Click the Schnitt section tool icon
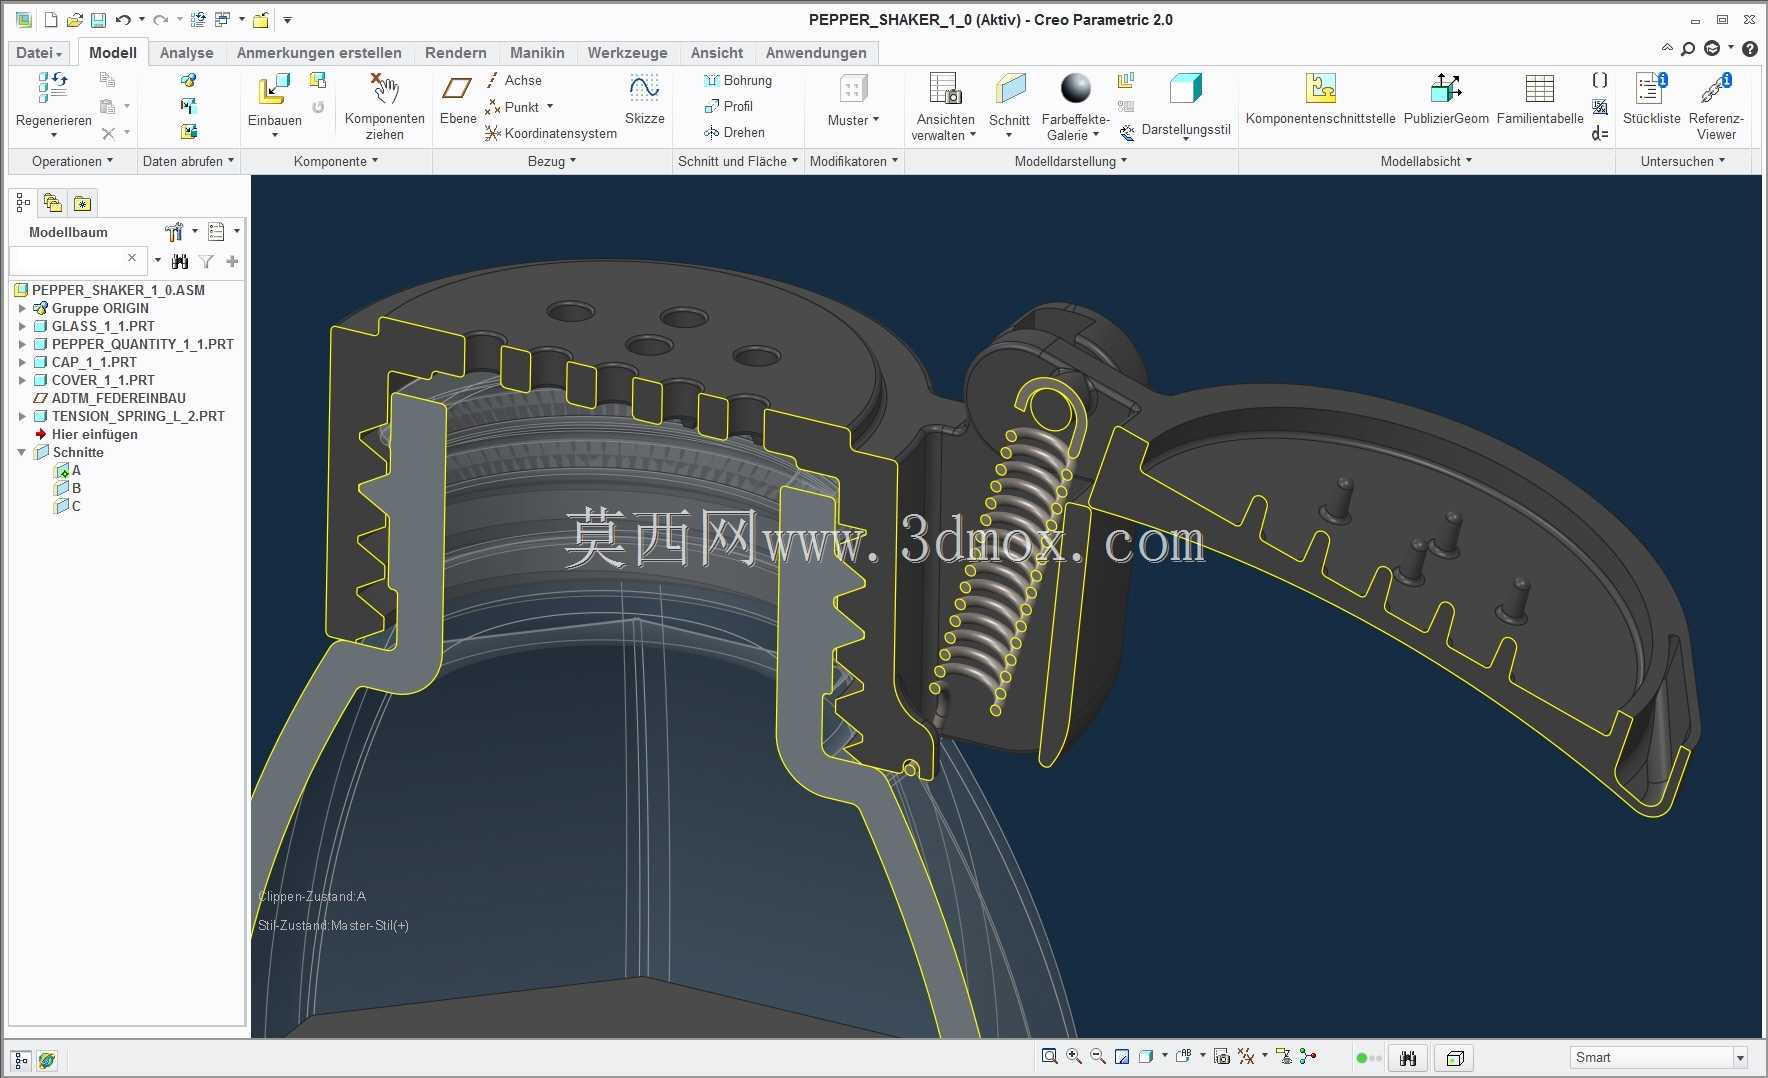1768x1078 pixels. coord(1010,88)
